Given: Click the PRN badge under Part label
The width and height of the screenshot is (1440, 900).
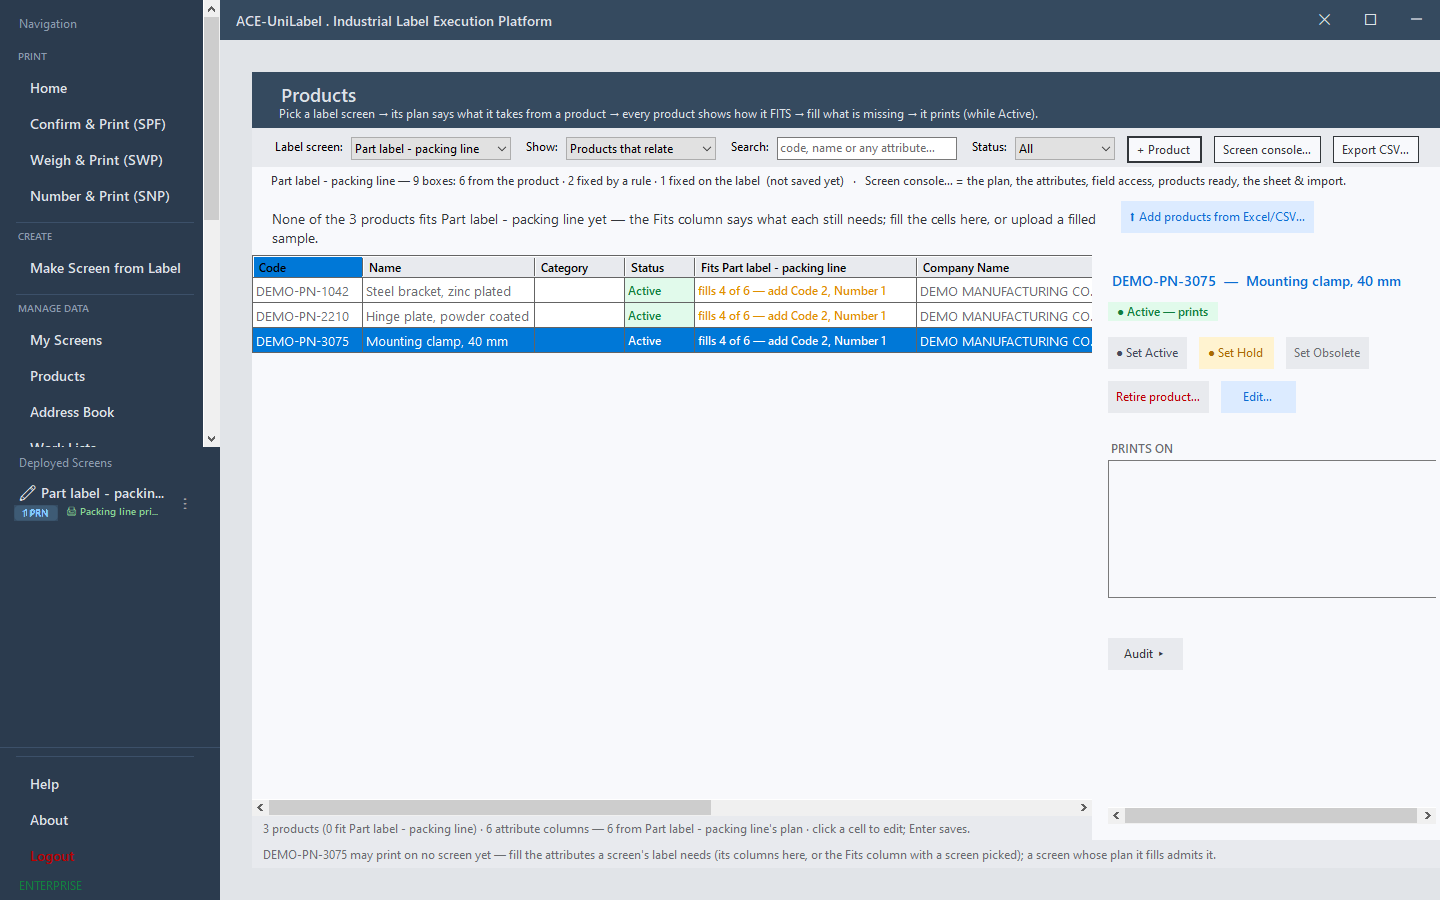Looking at the screenshot, I should (x=36, y=513).
